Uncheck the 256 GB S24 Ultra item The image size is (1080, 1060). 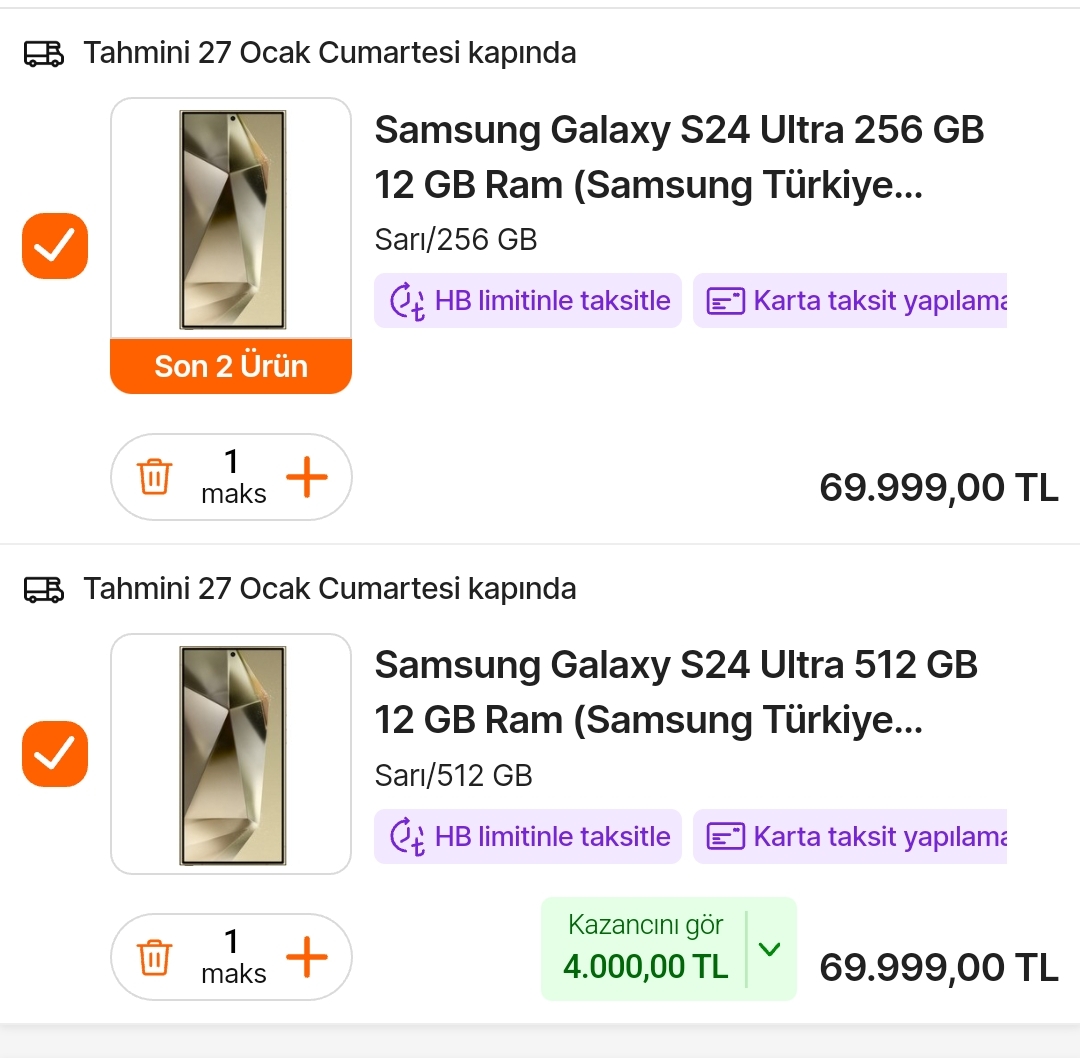click(x=55, y=246)
